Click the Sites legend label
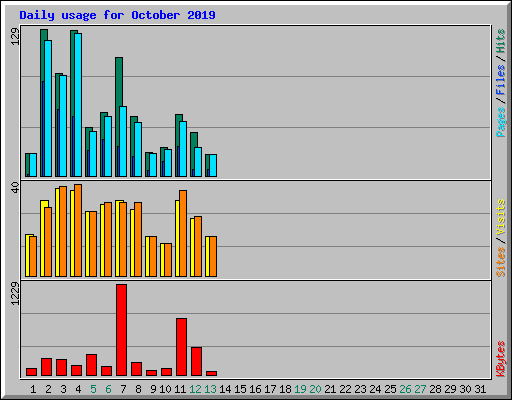512x400 pixels. [501, 262]
